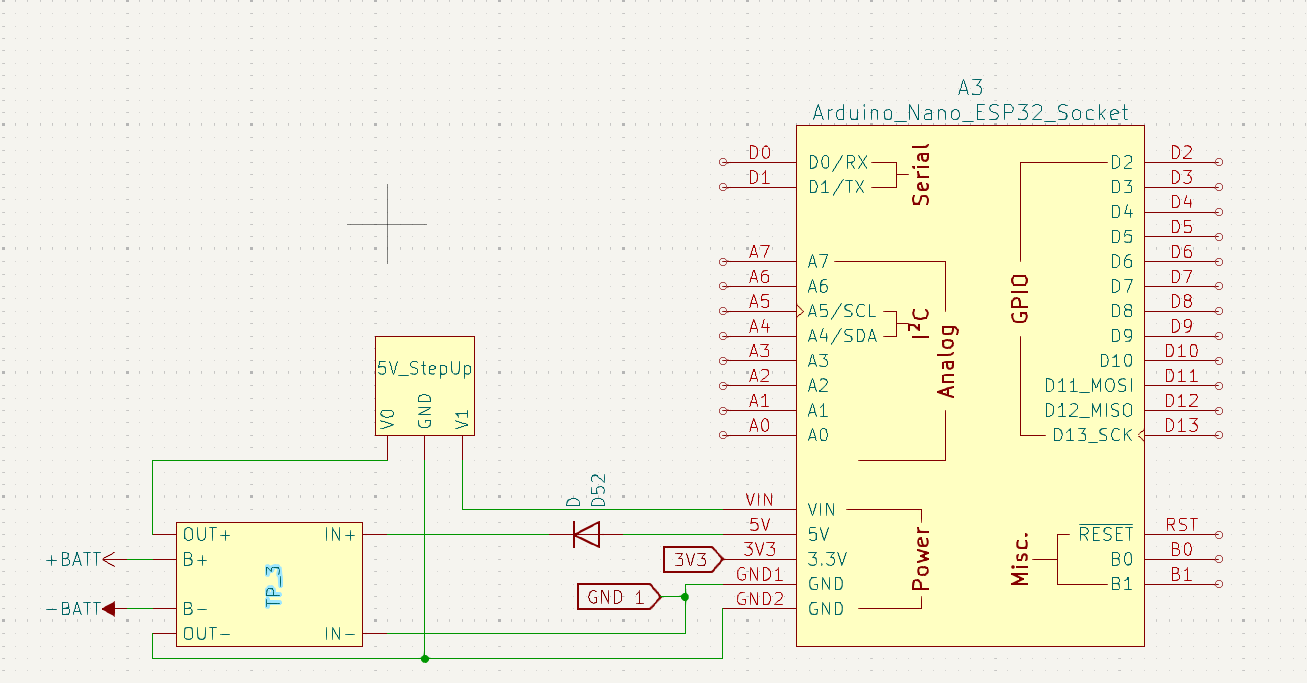
Task: Click the Serial group label
Action: click(921, 175)
